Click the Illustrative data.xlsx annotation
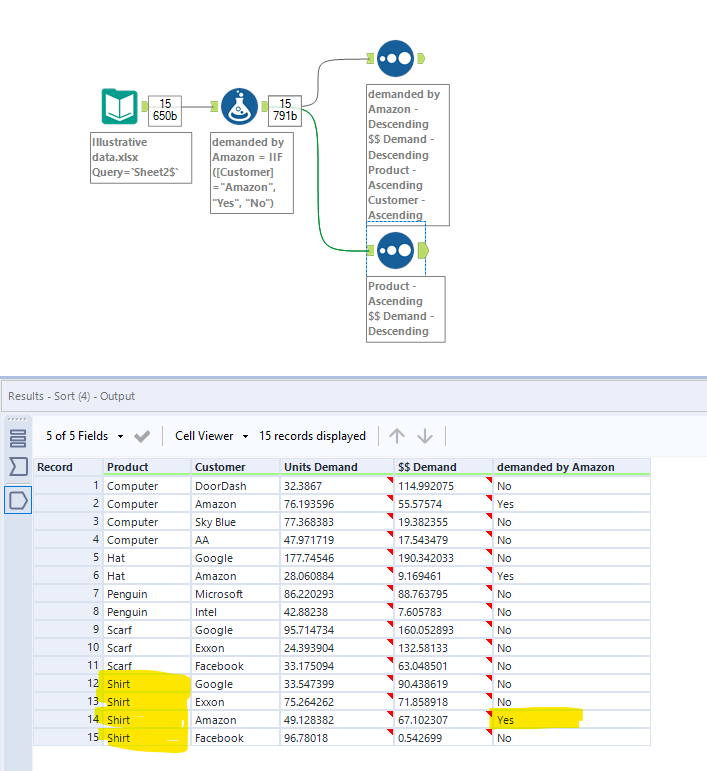The width and height of the screenshot is (707, 771). tap(141, 157)
